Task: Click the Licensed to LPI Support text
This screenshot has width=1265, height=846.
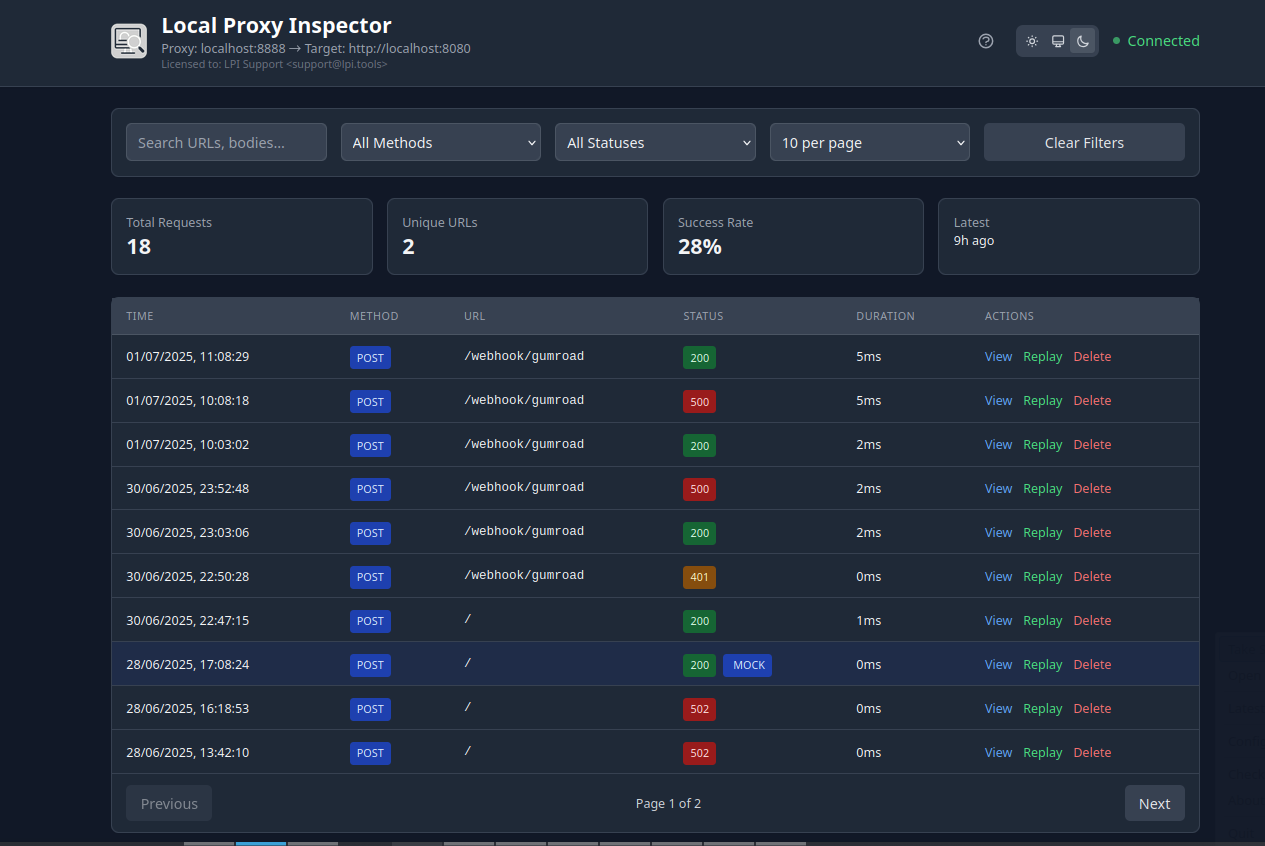Action: click(274, 64)
